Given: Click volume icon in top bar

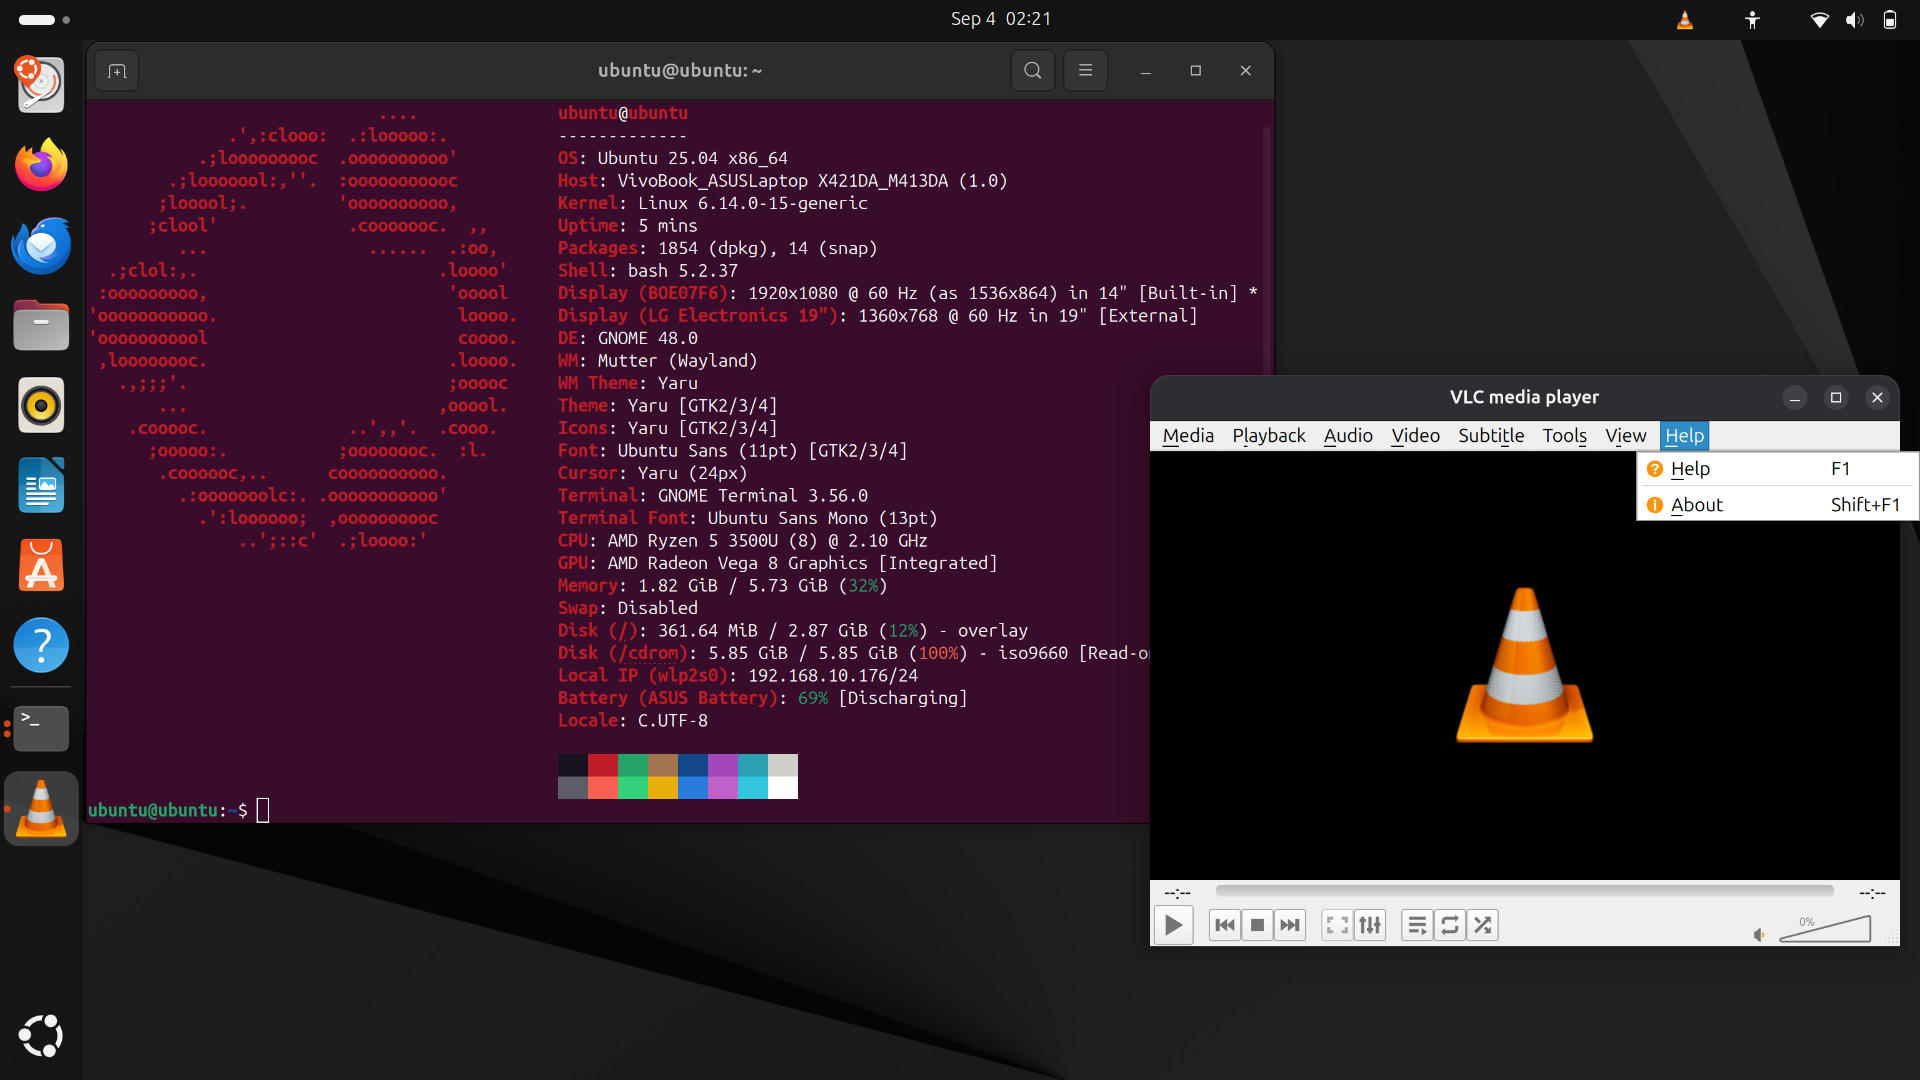Looking at the screenshot, I should (x=1855, y=20).
